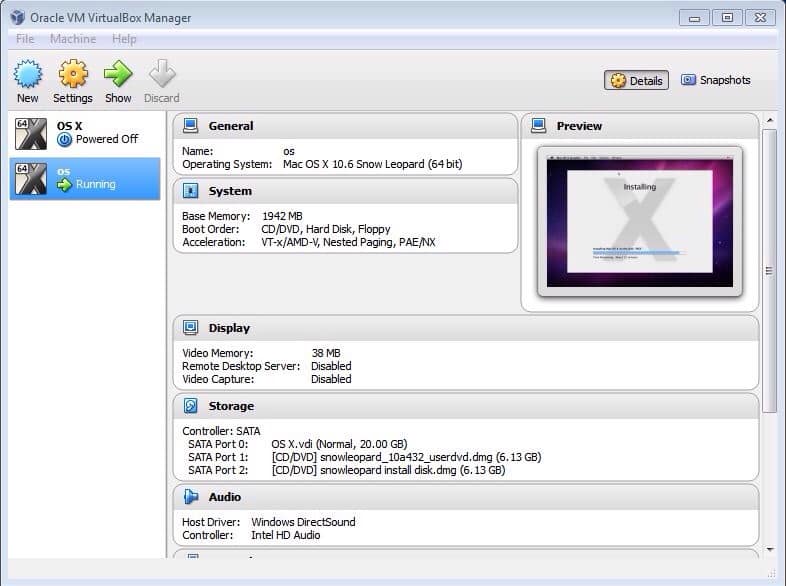Click the Audio section speaker icon
The height and width of the screenshot is (586, 786).
tap(190, 497)
